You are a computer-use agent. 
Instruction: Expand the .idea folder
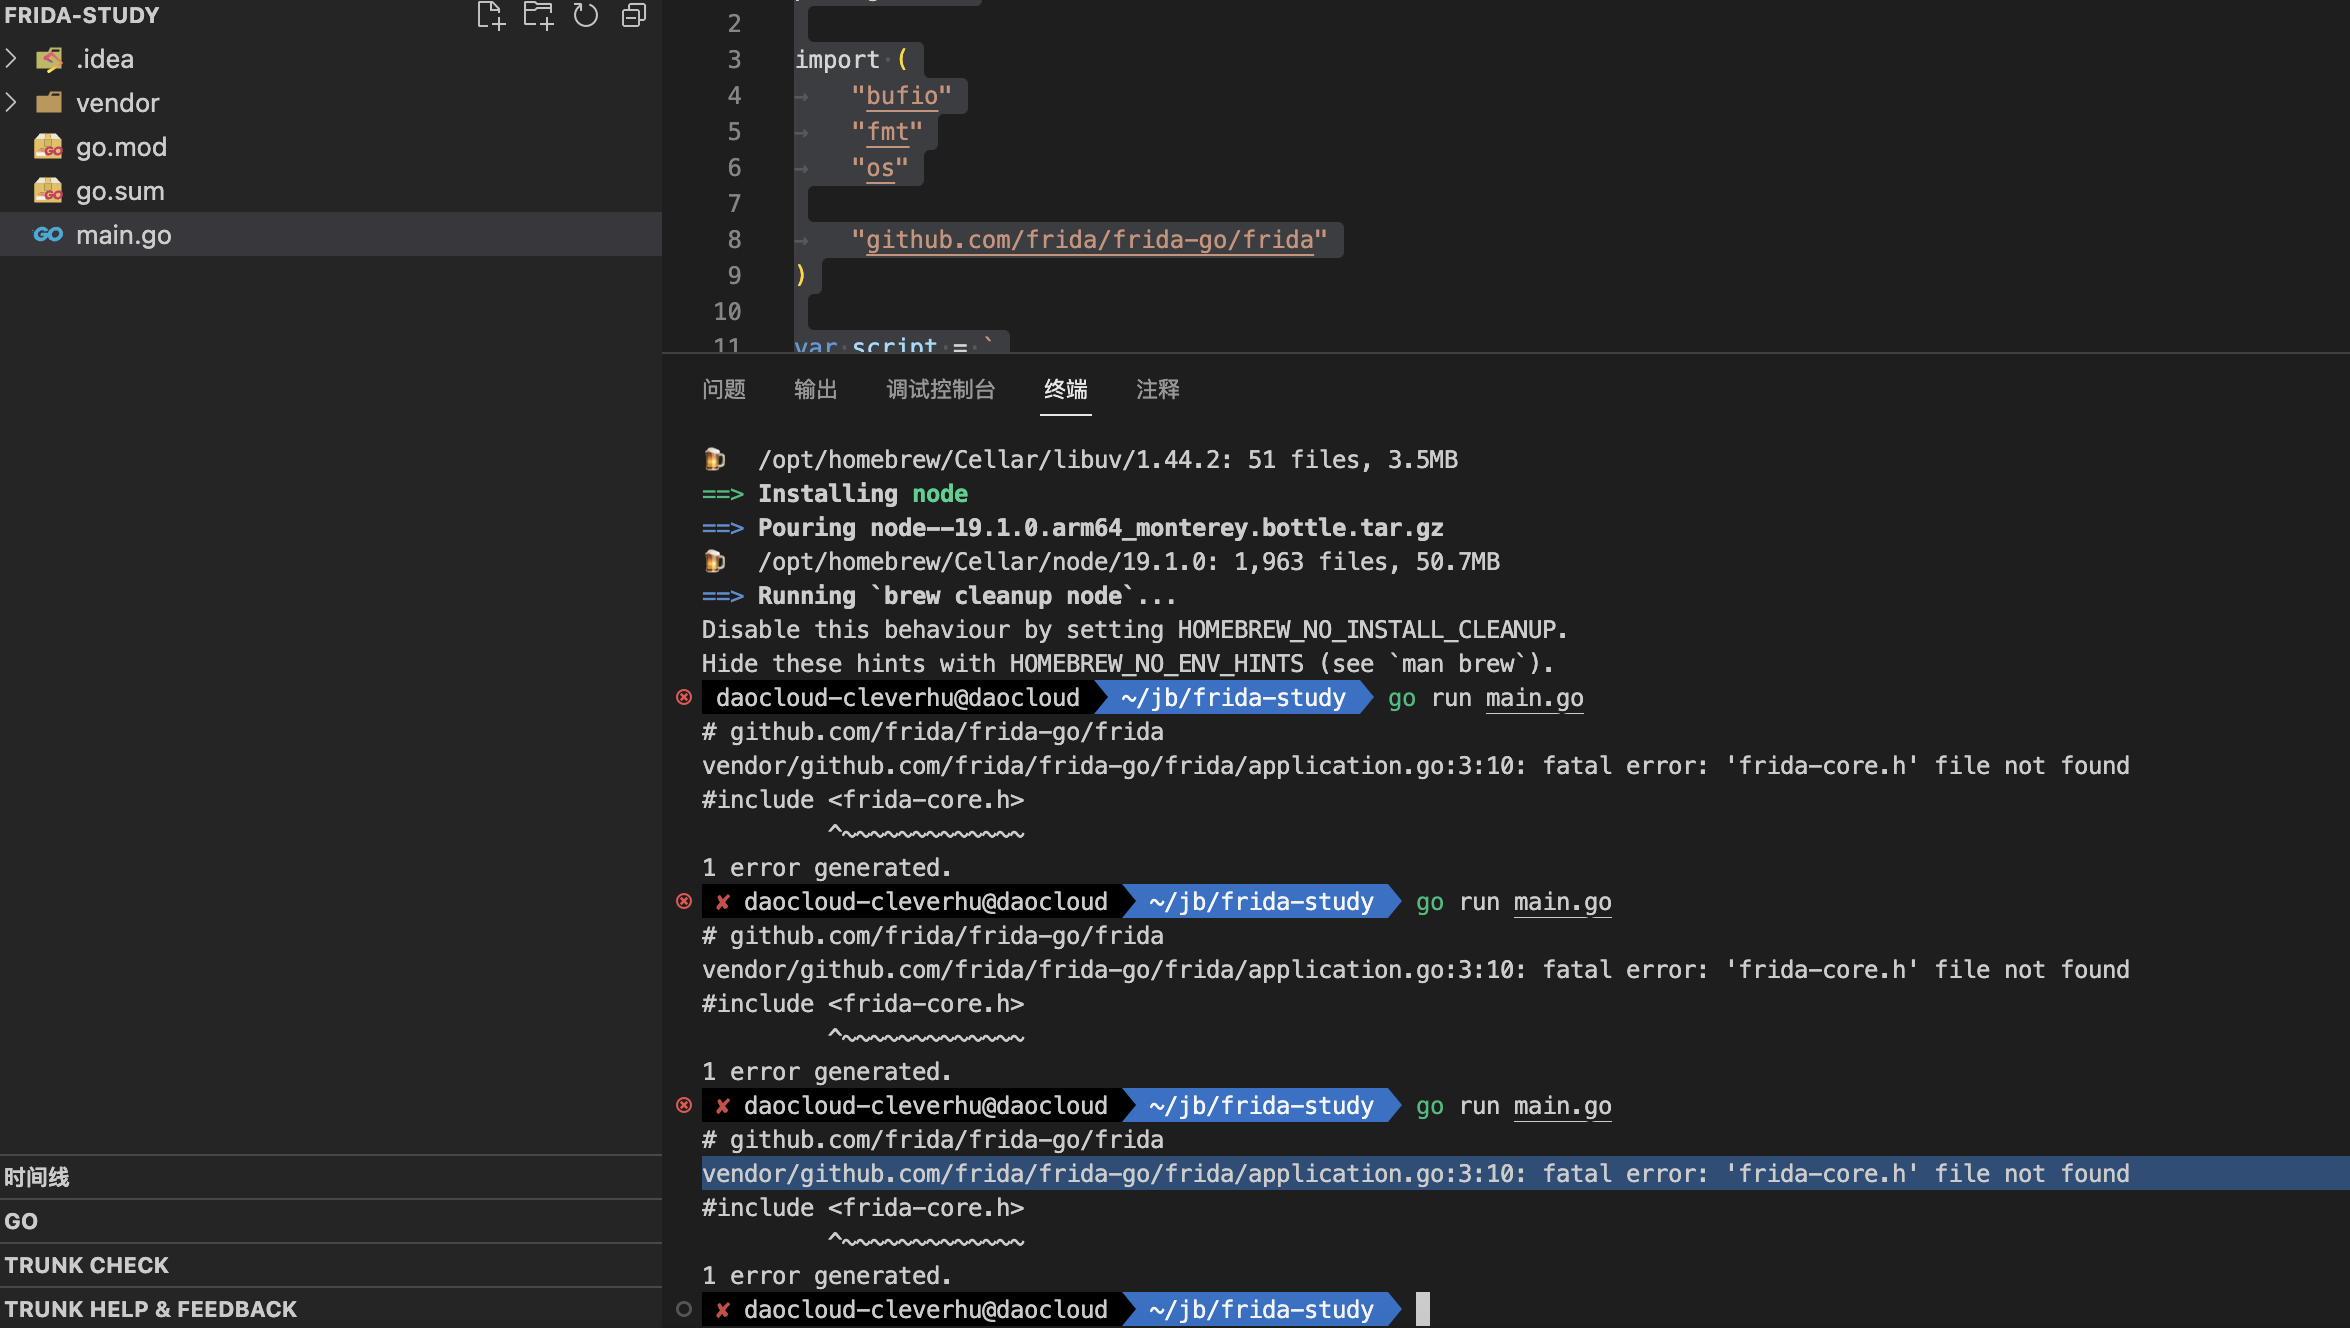point(12,59)
